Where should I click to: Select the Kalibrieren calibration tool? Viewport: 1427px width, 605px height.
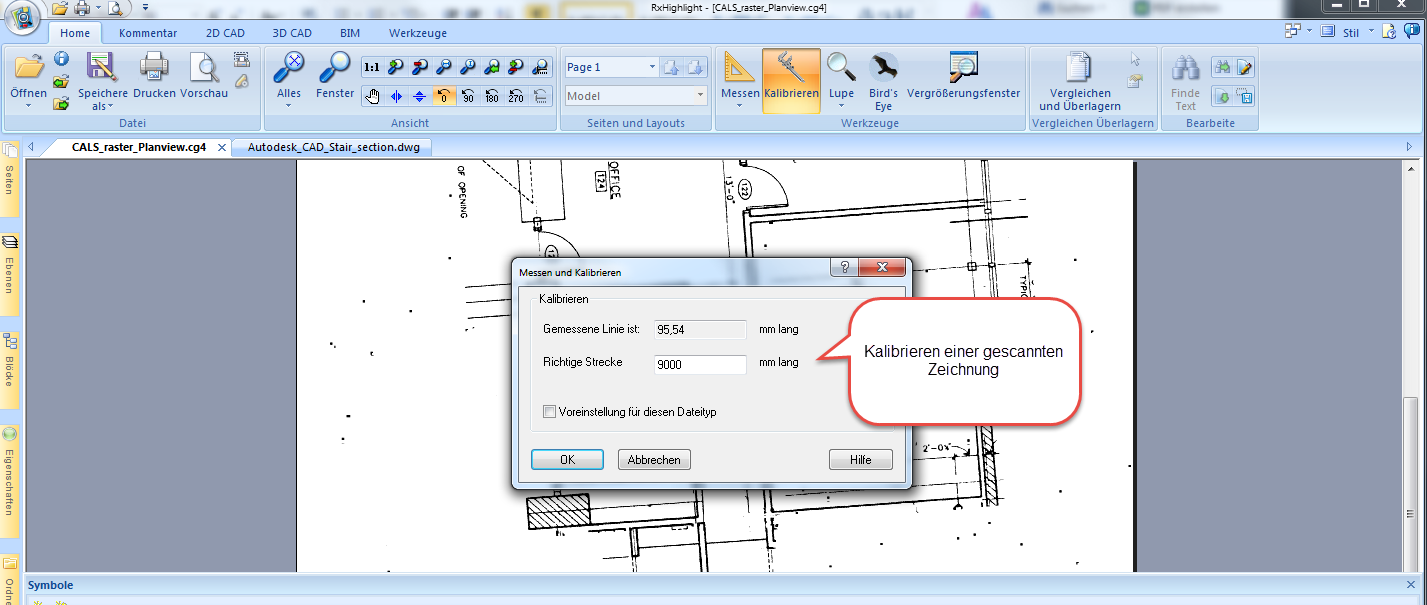(791, 78)
